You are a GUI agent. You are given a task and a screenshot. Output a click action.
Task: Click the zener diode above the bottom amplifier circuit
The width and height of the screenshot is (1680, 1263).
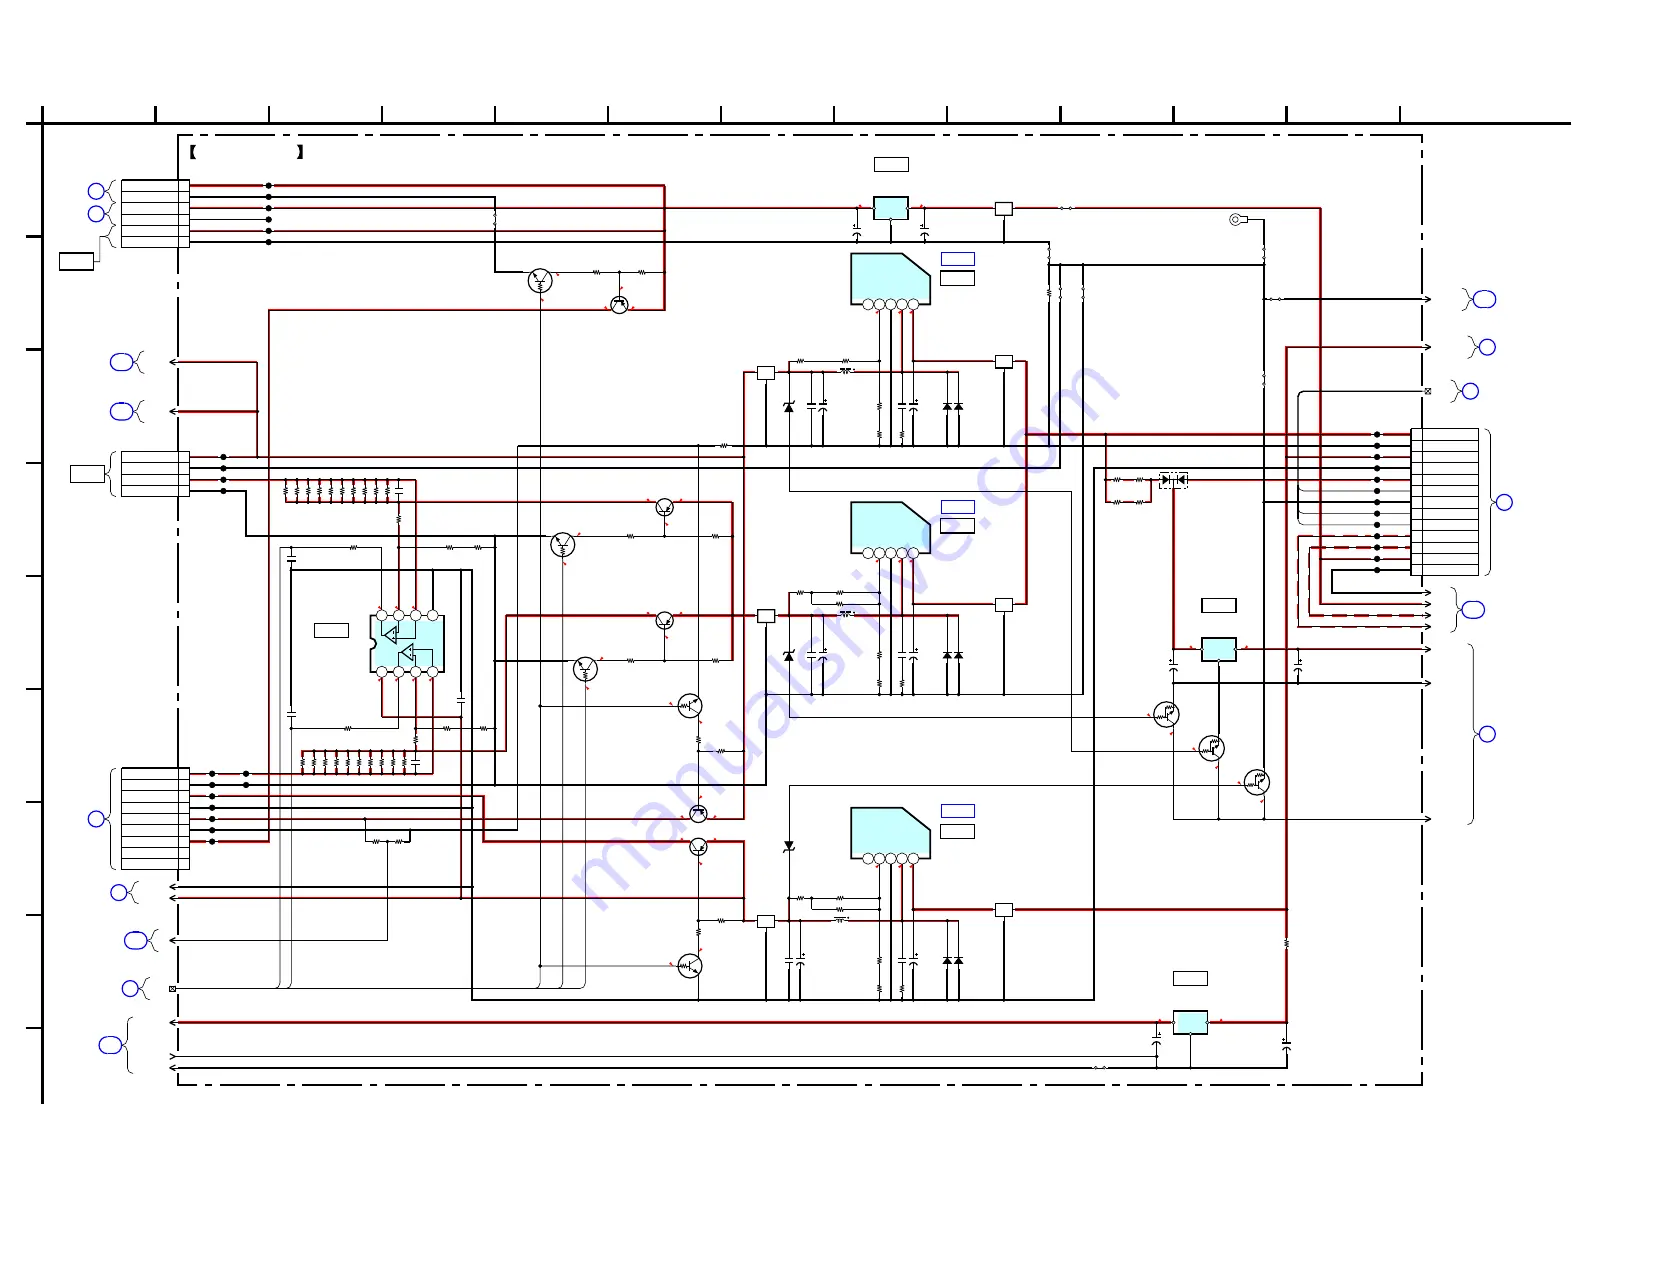point(788,846)
